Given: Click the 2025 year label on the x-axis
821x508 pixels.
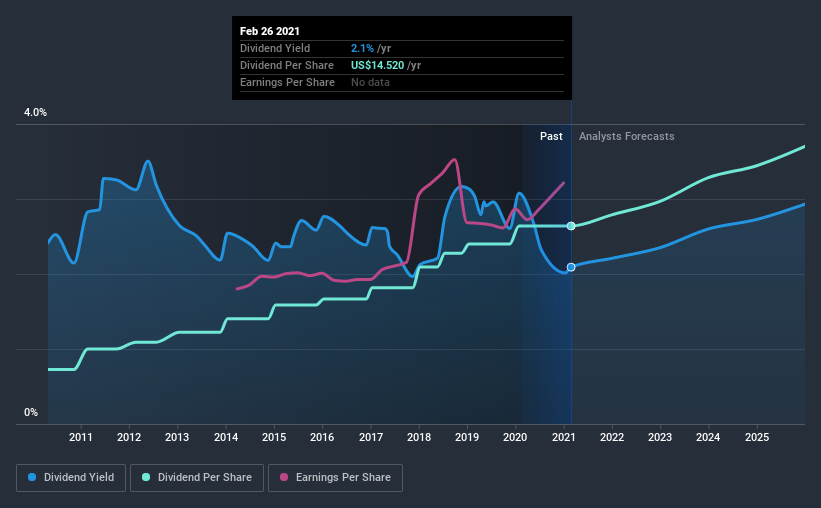Looking at the screenshot, I should (x=757, y=438).
